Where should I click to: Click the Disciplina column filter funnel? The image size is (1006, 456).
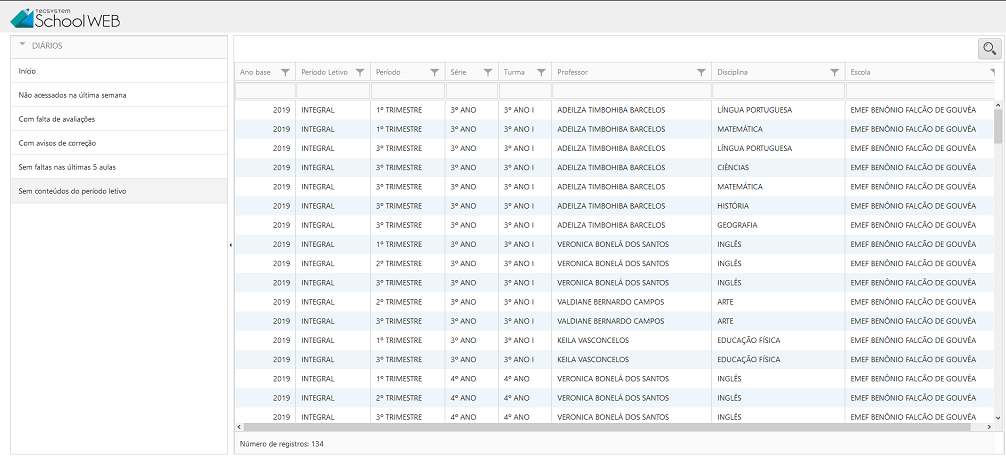click(x=834, y=72)
